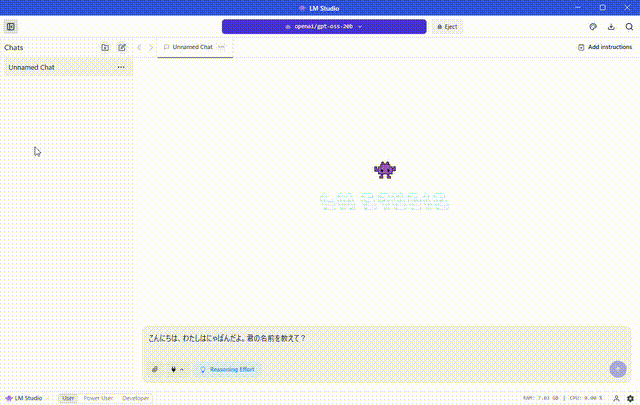640x405 pixels.
Task: Click the search magnifier icon
Action: coord(629,27)
